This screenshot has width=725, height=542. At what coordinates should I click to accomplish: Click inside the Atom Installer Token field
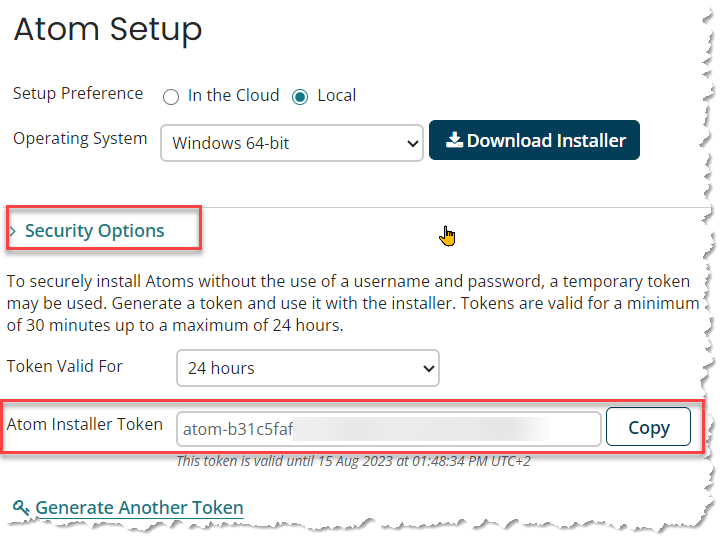[x=388, y=429]
